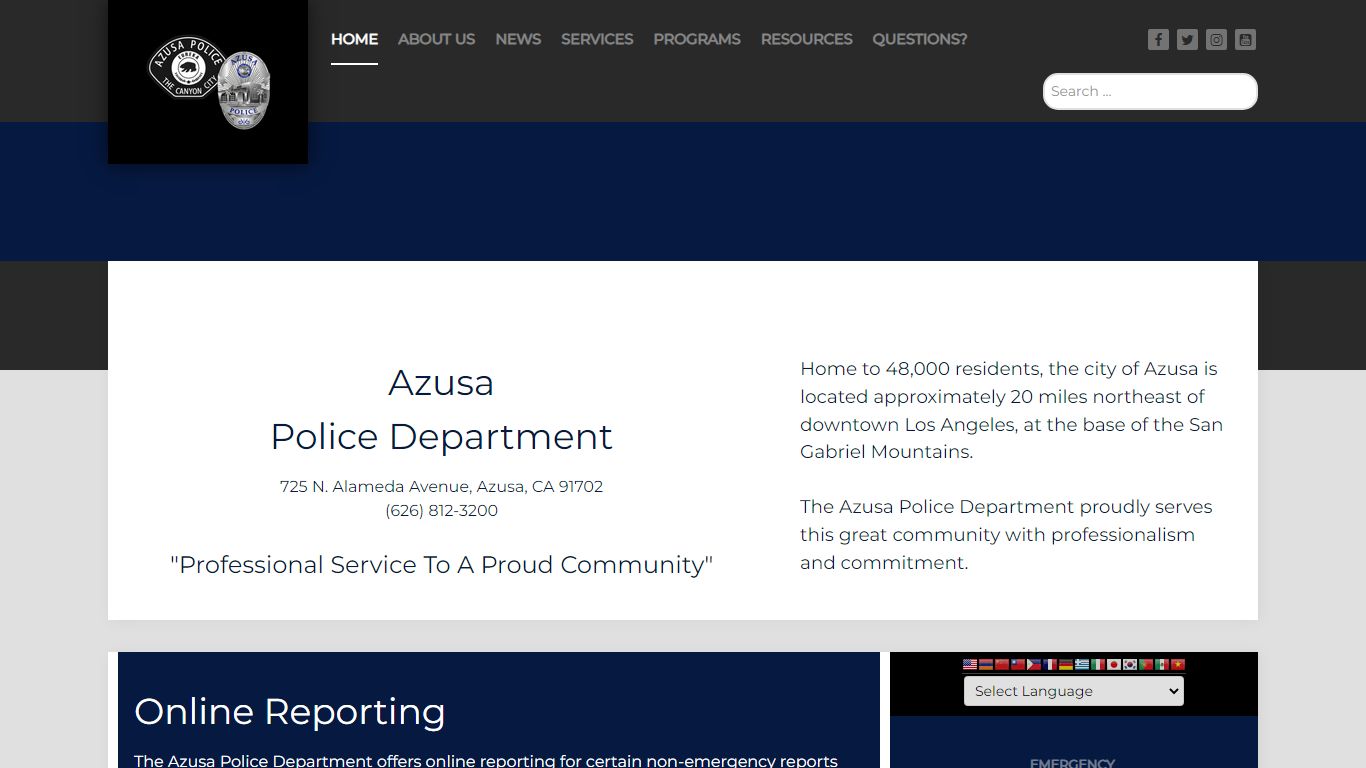Click the phone number (626) 812-3200
This screenshot has width=1366, height=768.
tap(441, 510)
